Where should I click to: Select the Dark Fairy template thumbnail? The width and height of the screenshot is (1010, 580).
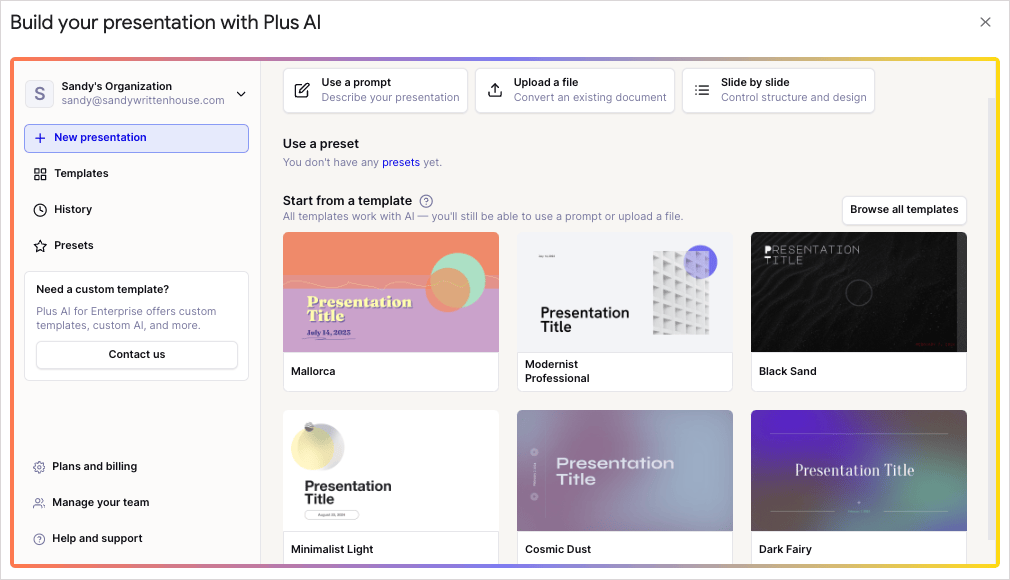[x=859, y=470]
